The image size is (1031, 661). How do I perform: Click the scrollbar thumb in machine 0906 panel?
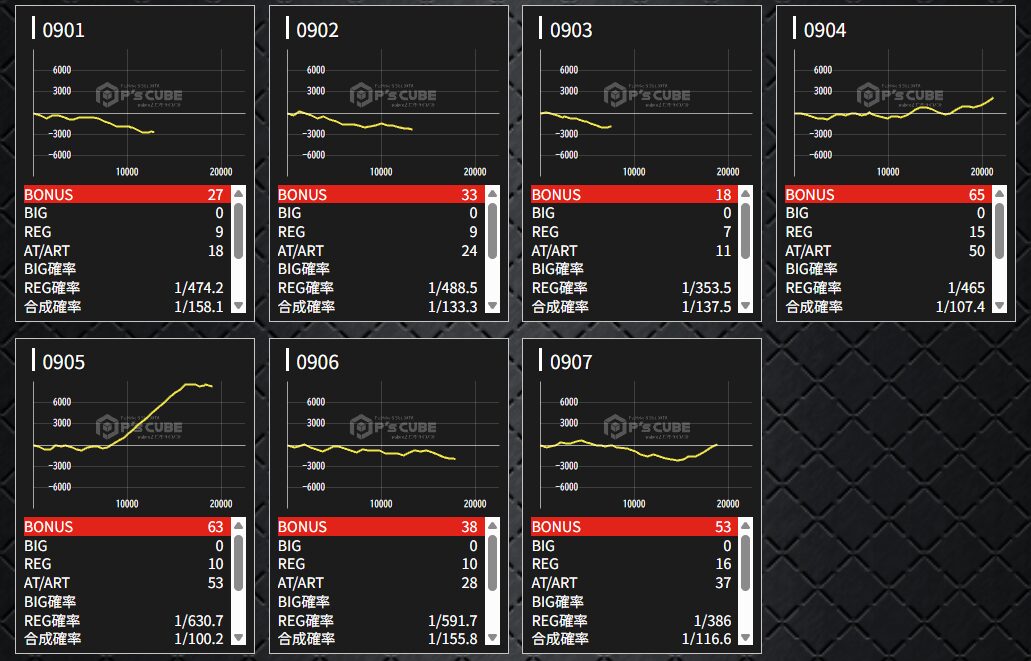point(492,563)
